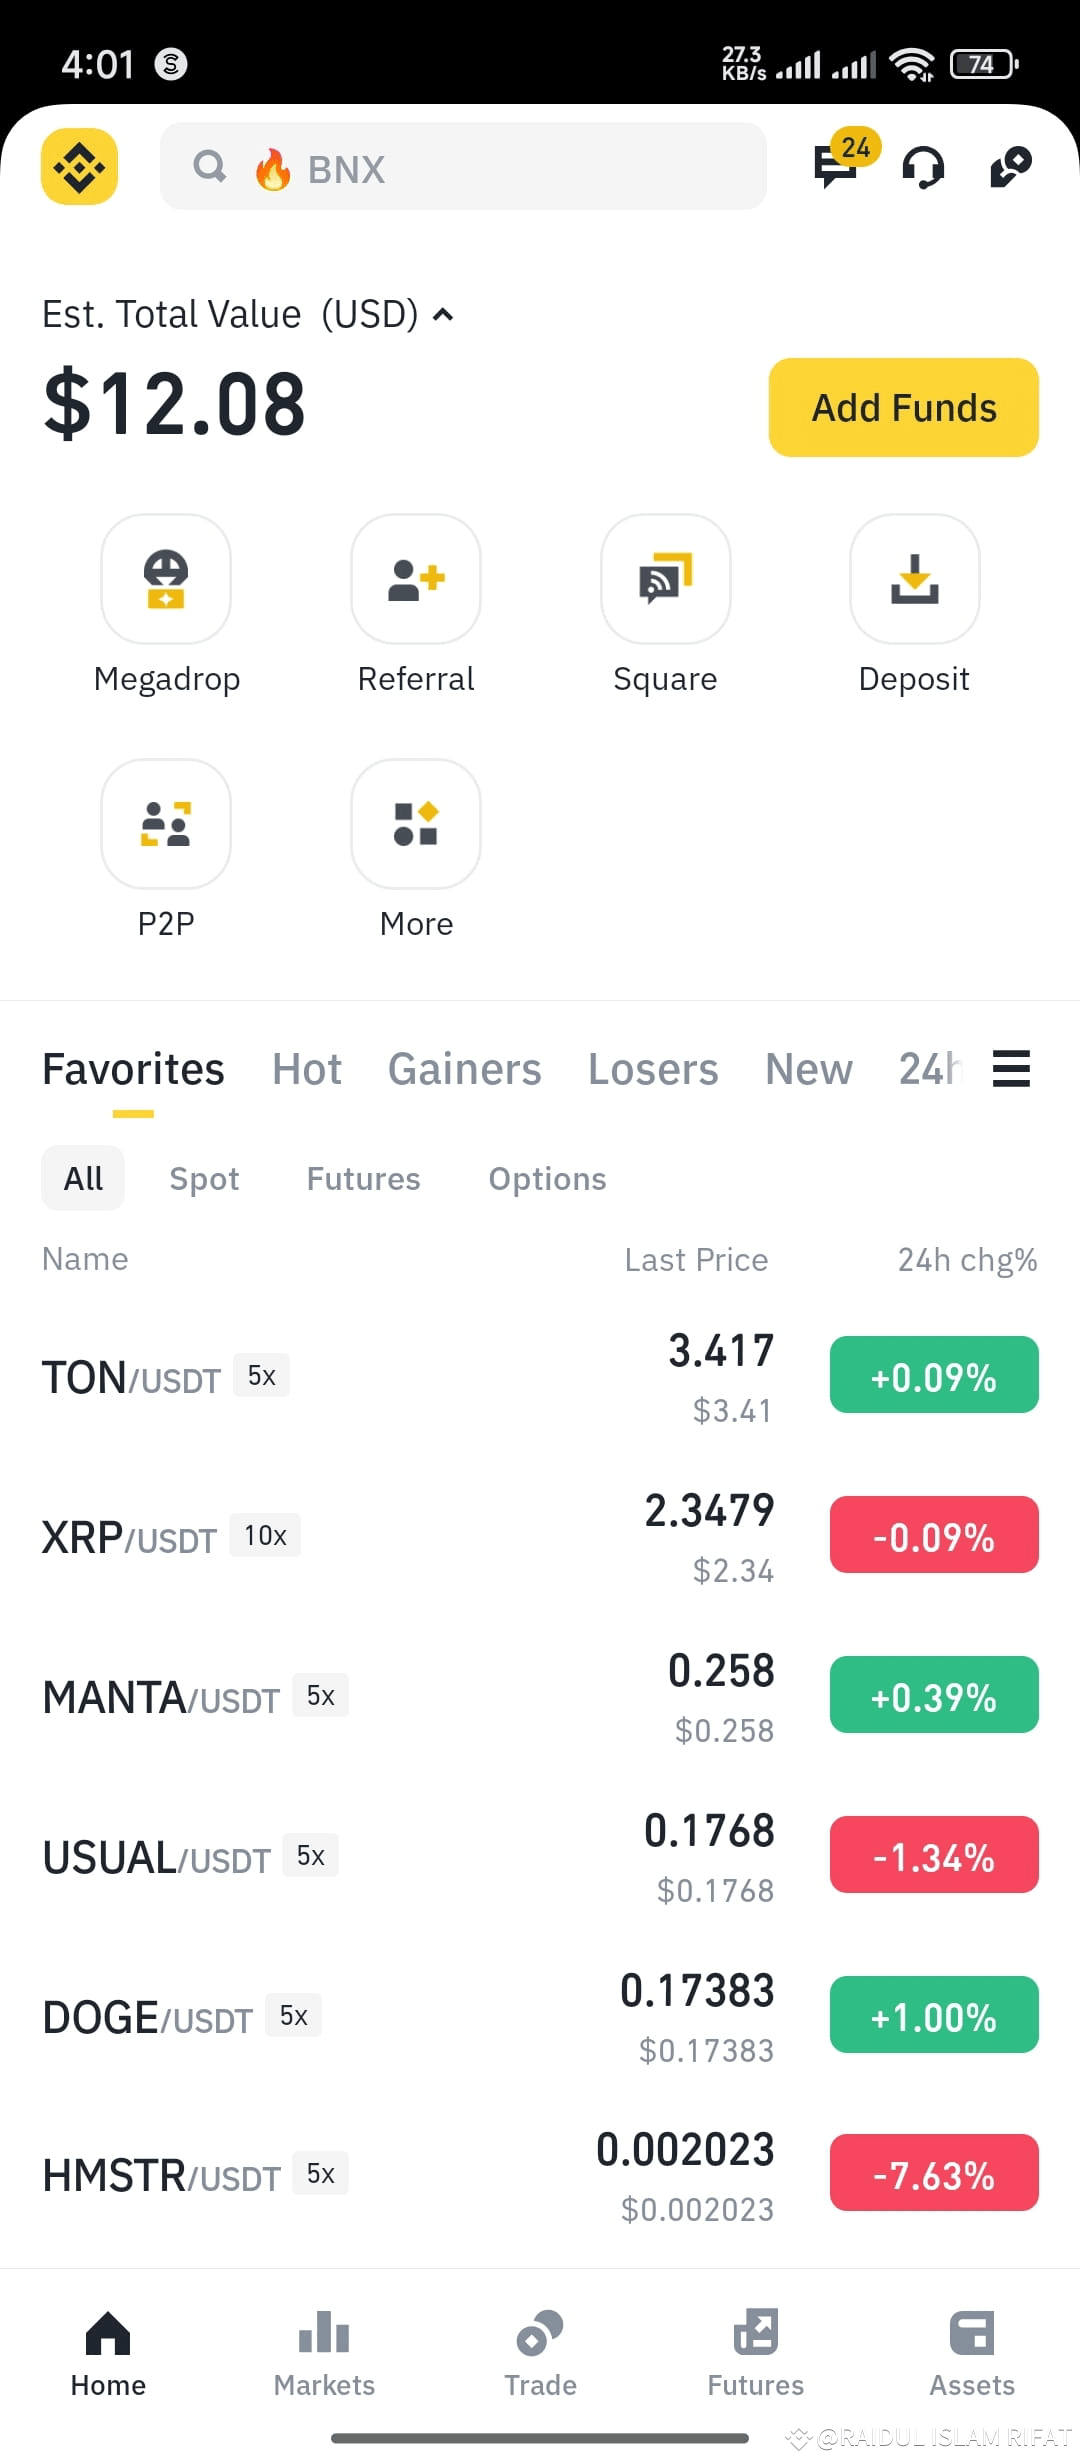Open the messages icon showing the 24 badge
This screenshot has width=1080, height=2460.
(838, 164)
